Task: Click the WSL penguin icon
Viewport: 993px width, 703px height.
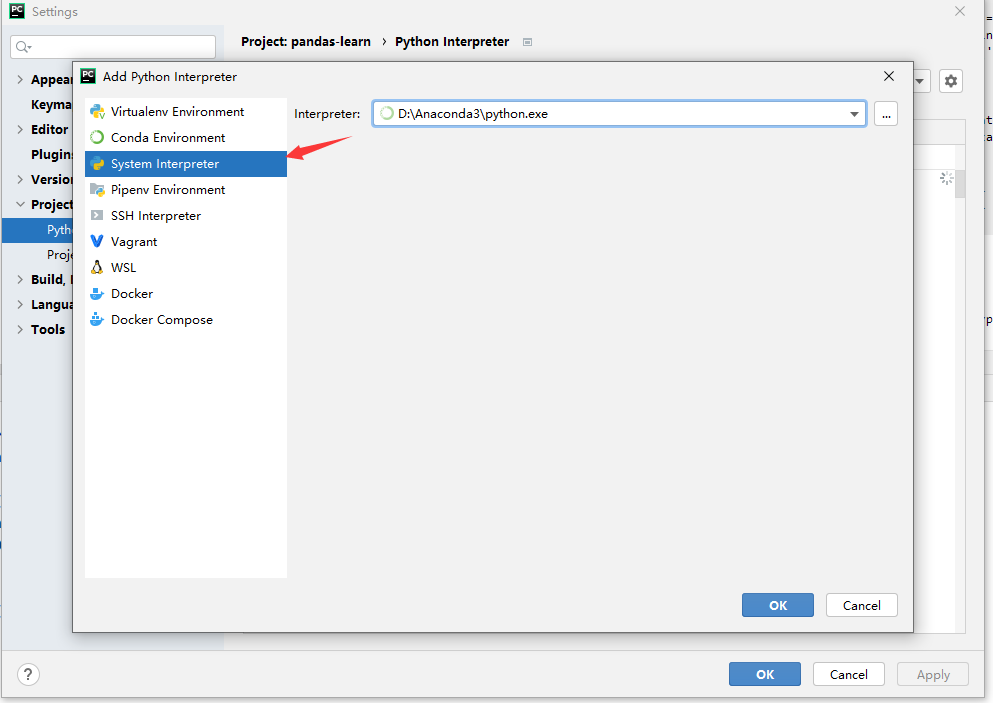Action: [x=97, y=267]
